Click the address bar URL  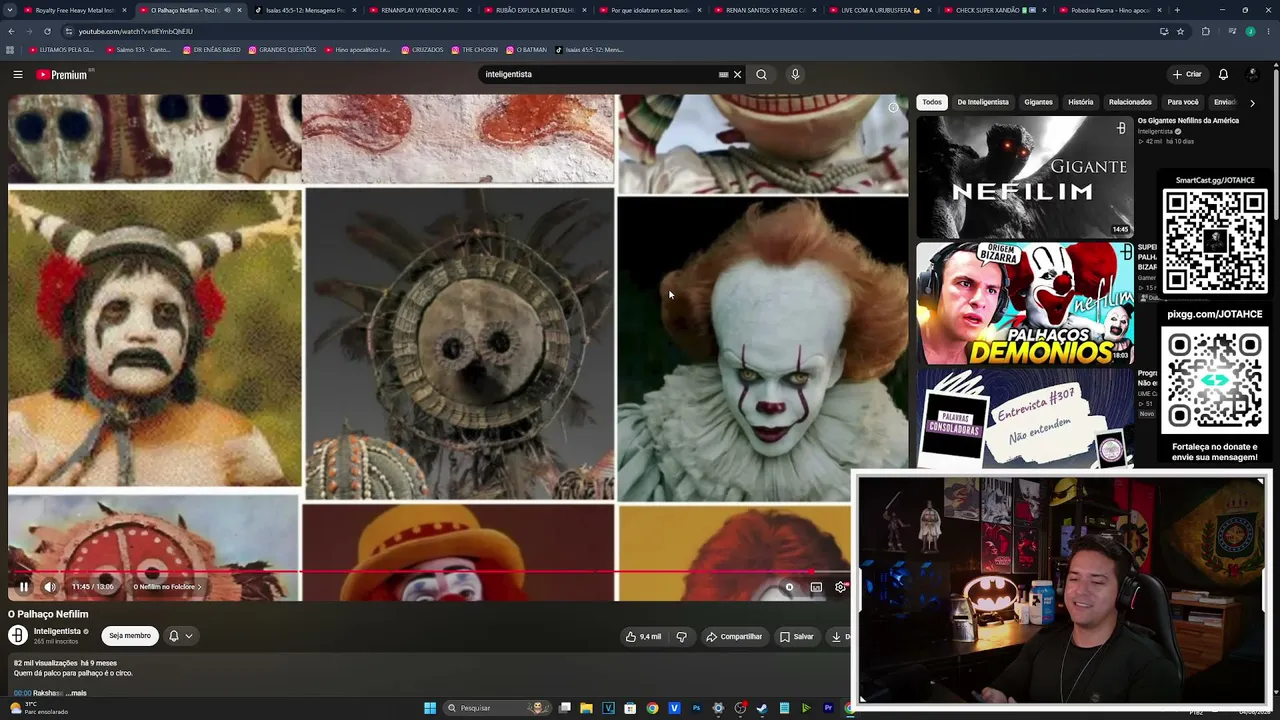tap(136, 31)
